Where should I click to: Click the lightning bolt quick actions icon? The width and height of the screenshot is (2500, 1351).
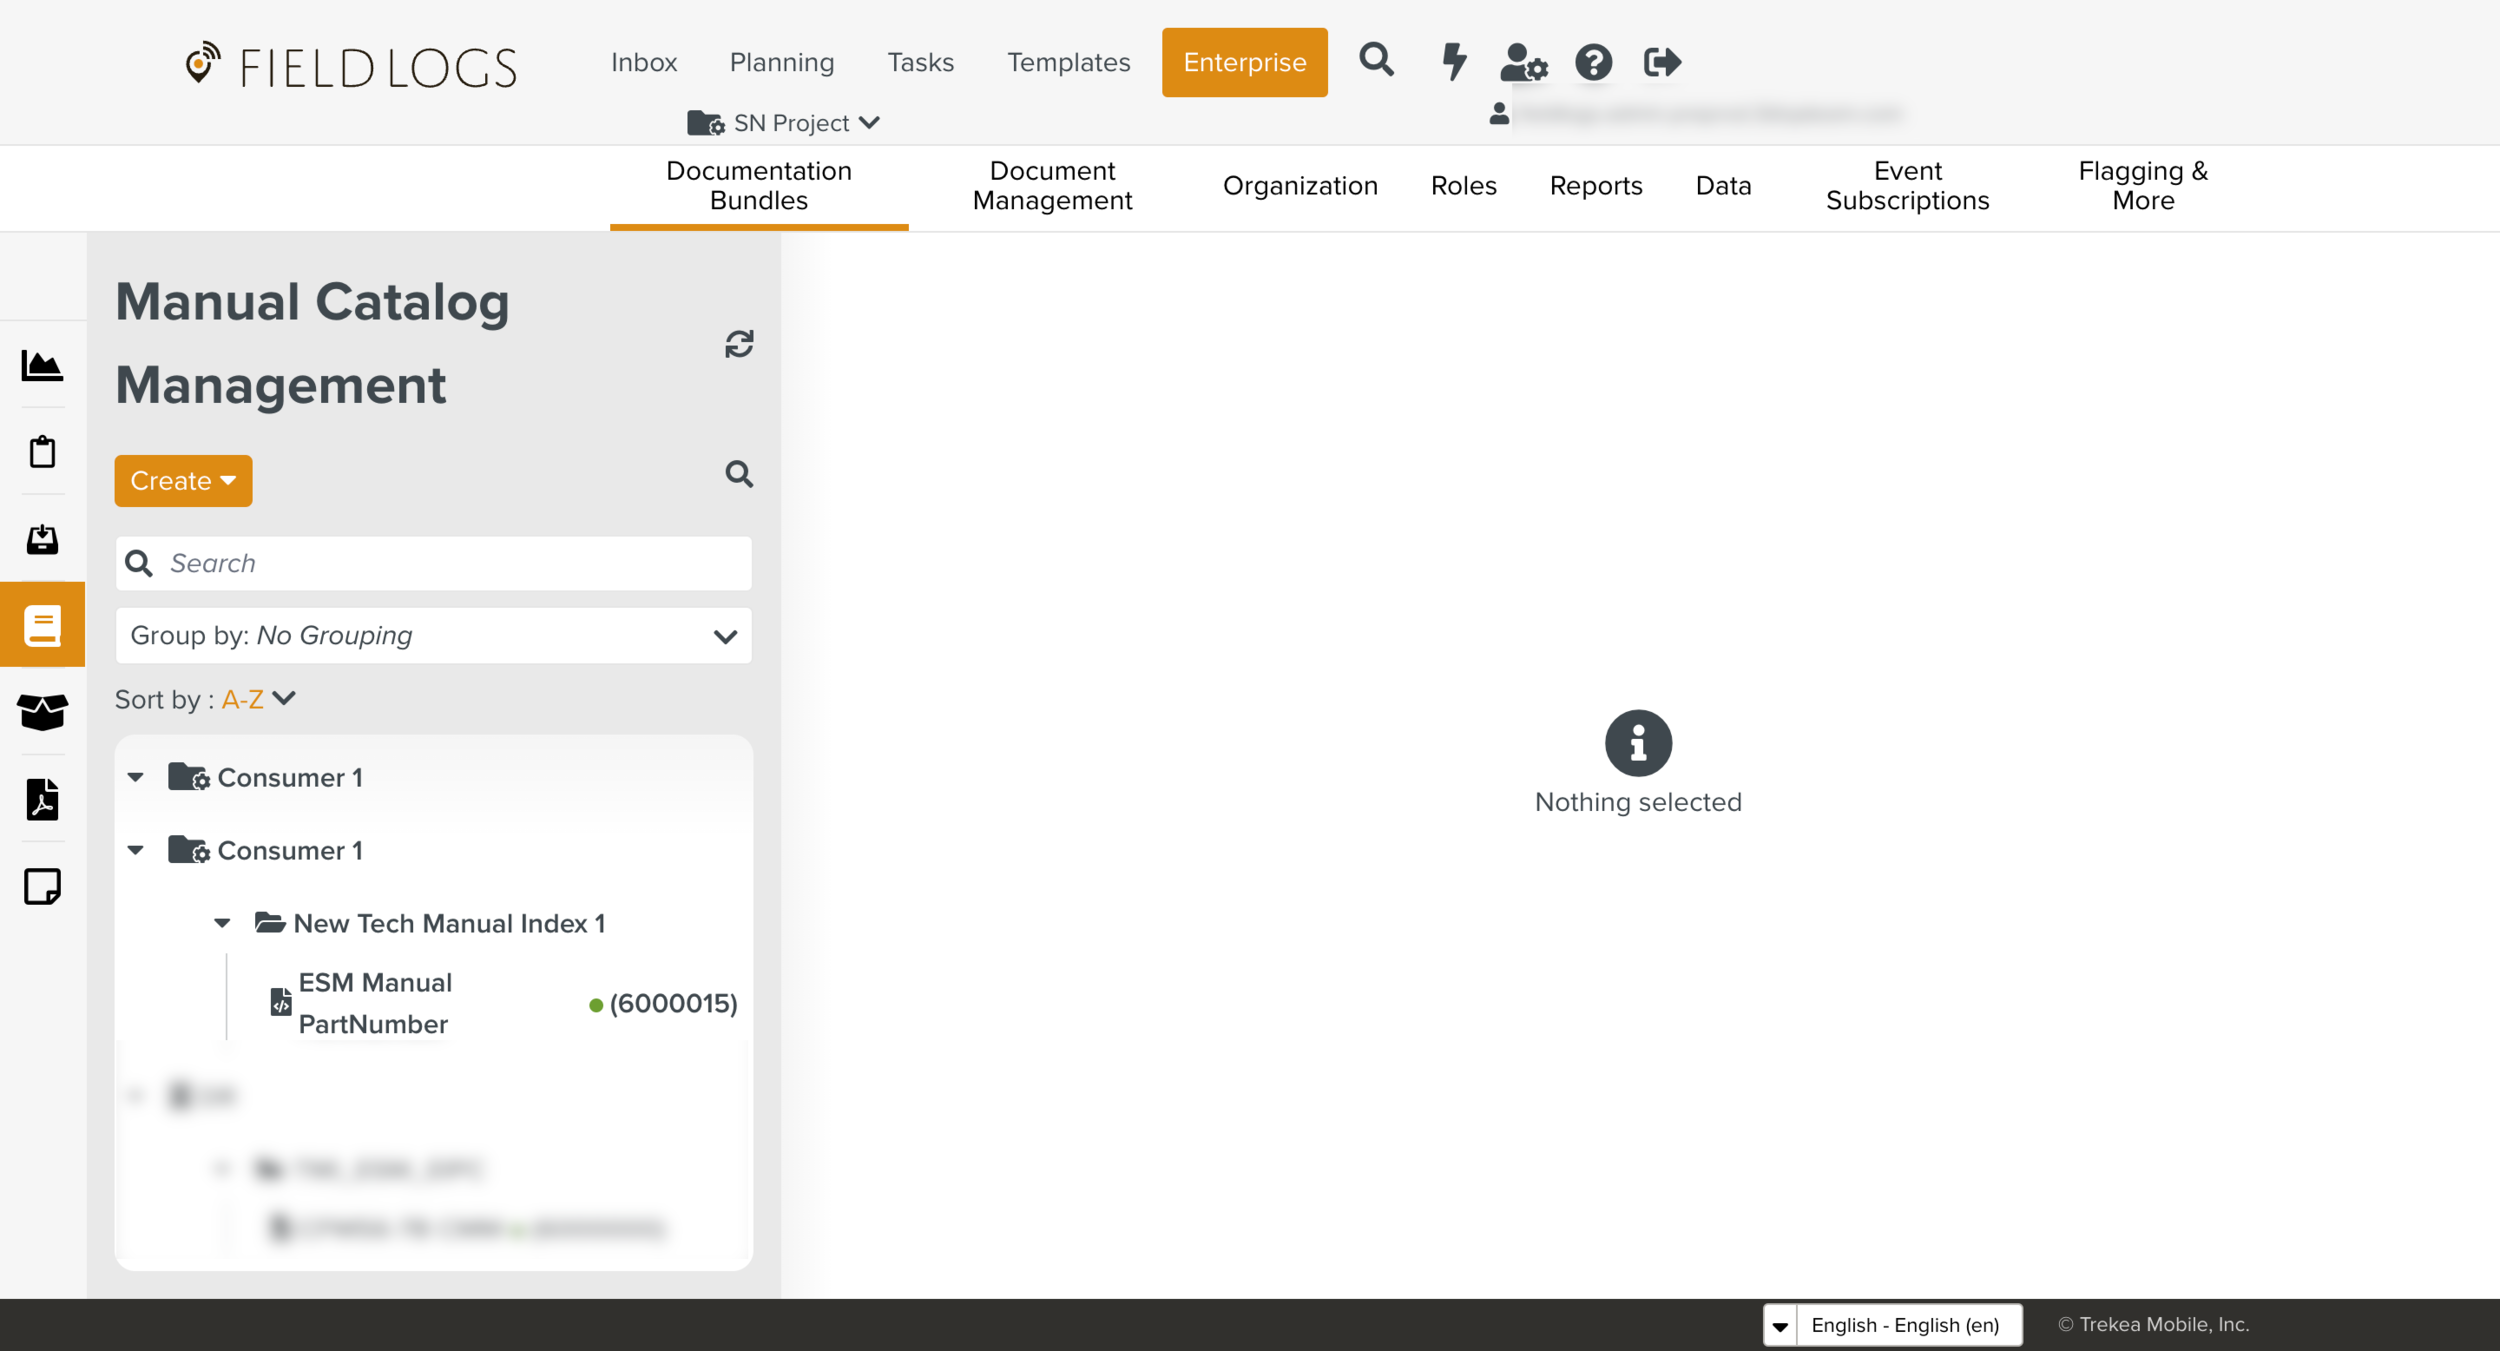pos(1453,62)
